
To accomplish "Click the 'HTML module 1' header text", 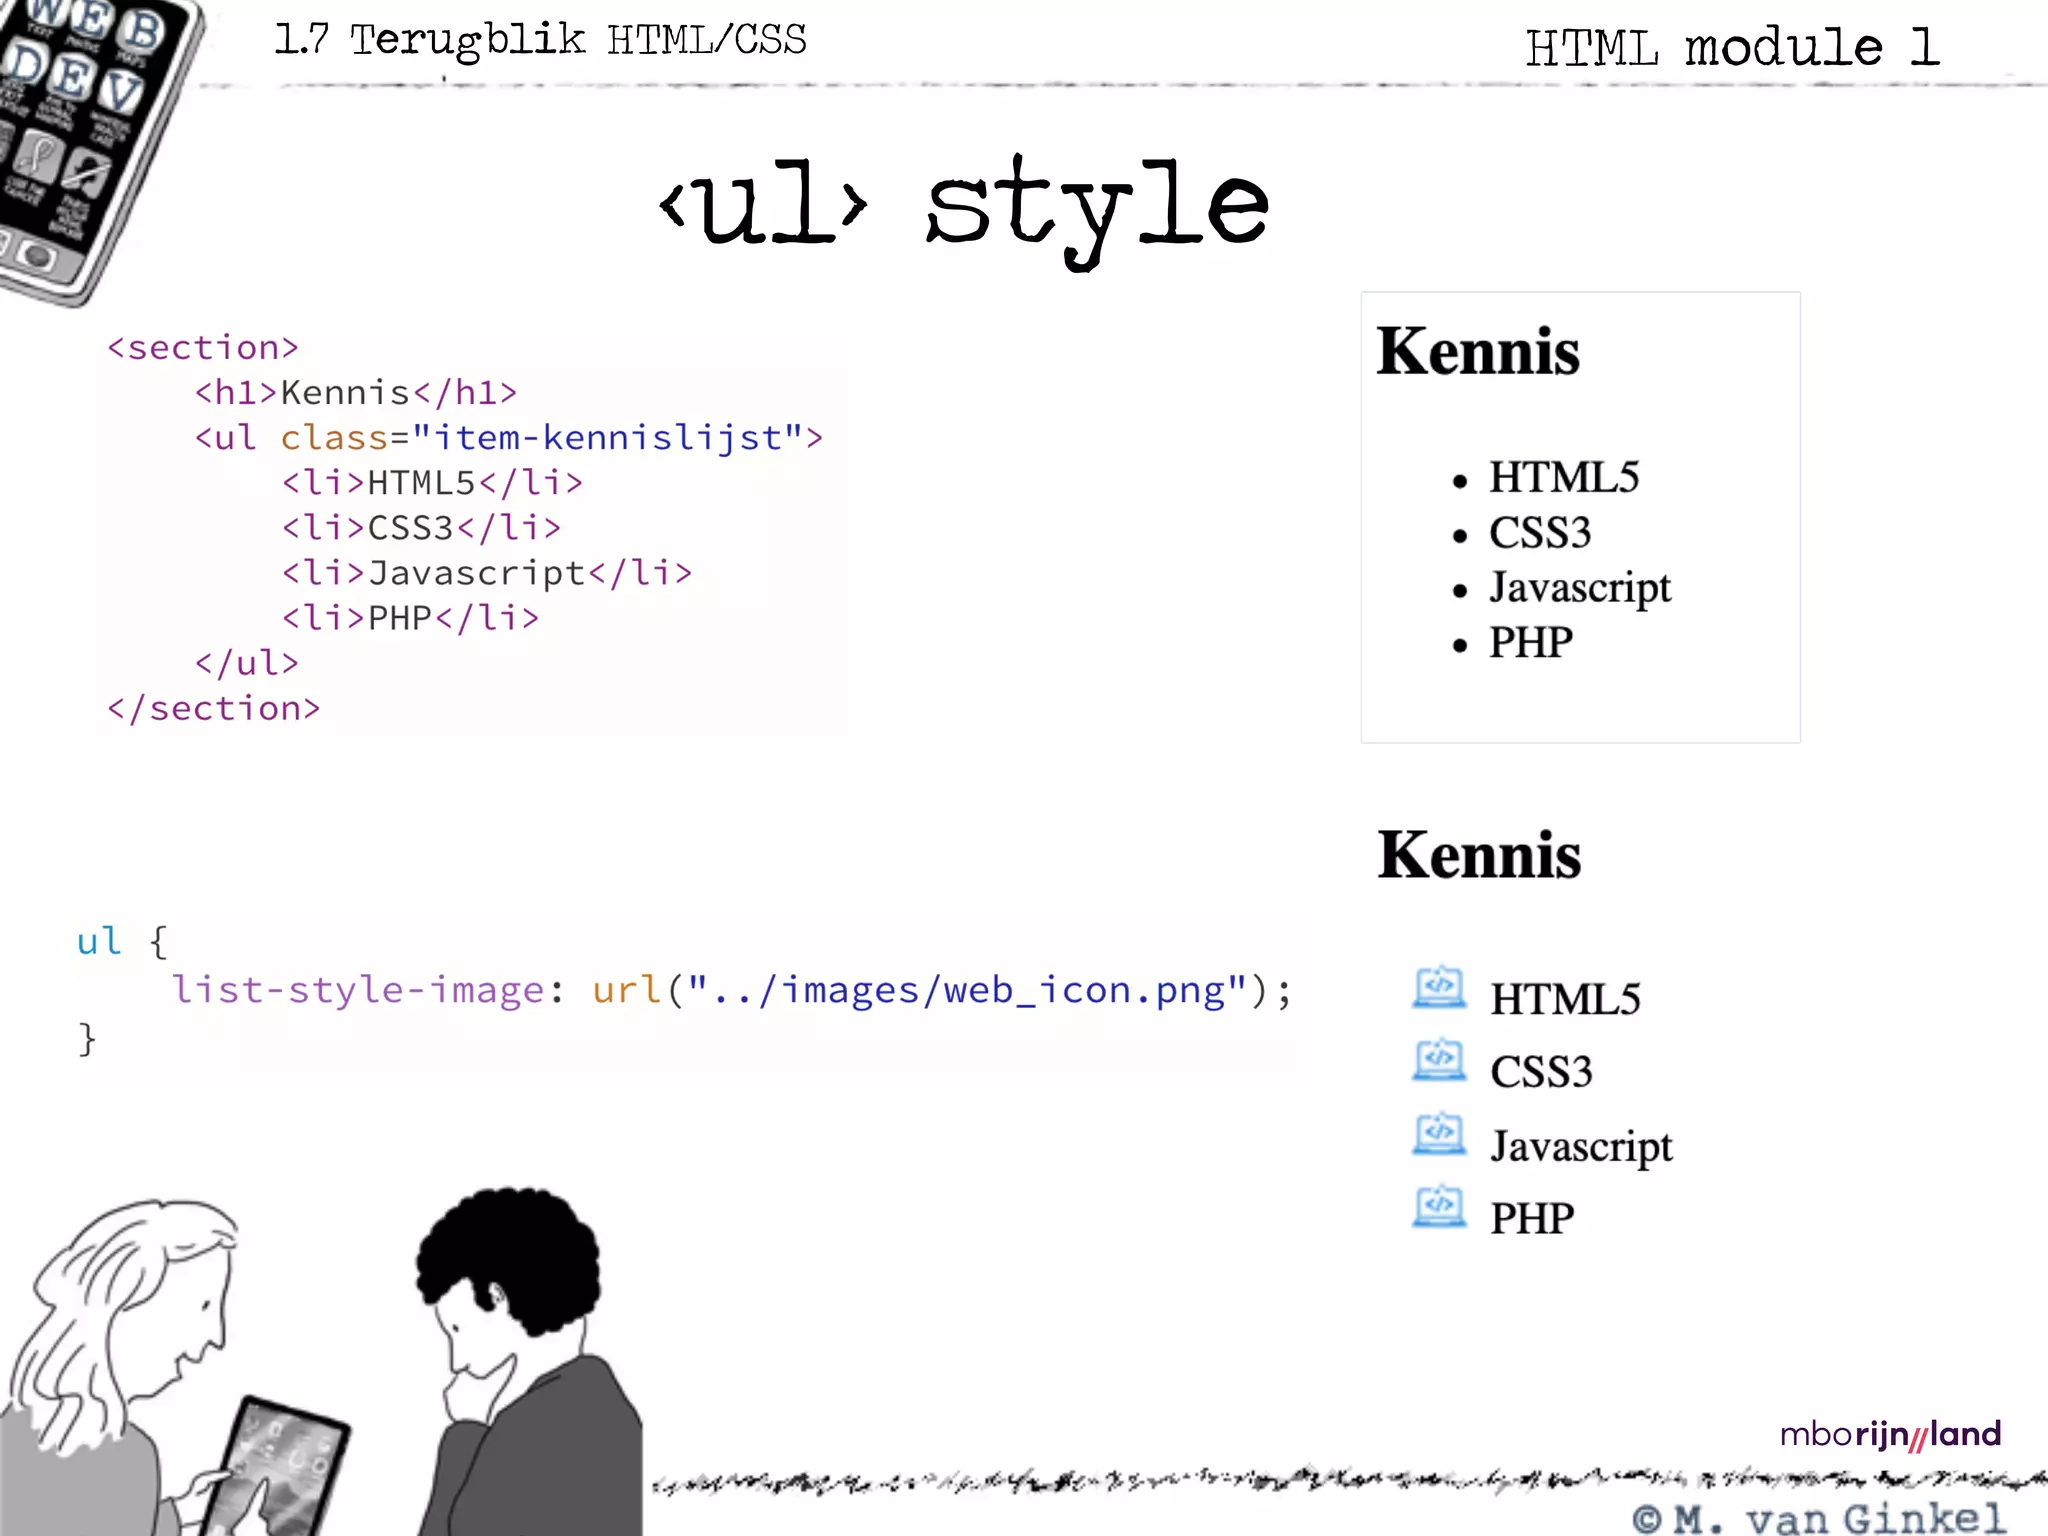I will pos(1733,47).
